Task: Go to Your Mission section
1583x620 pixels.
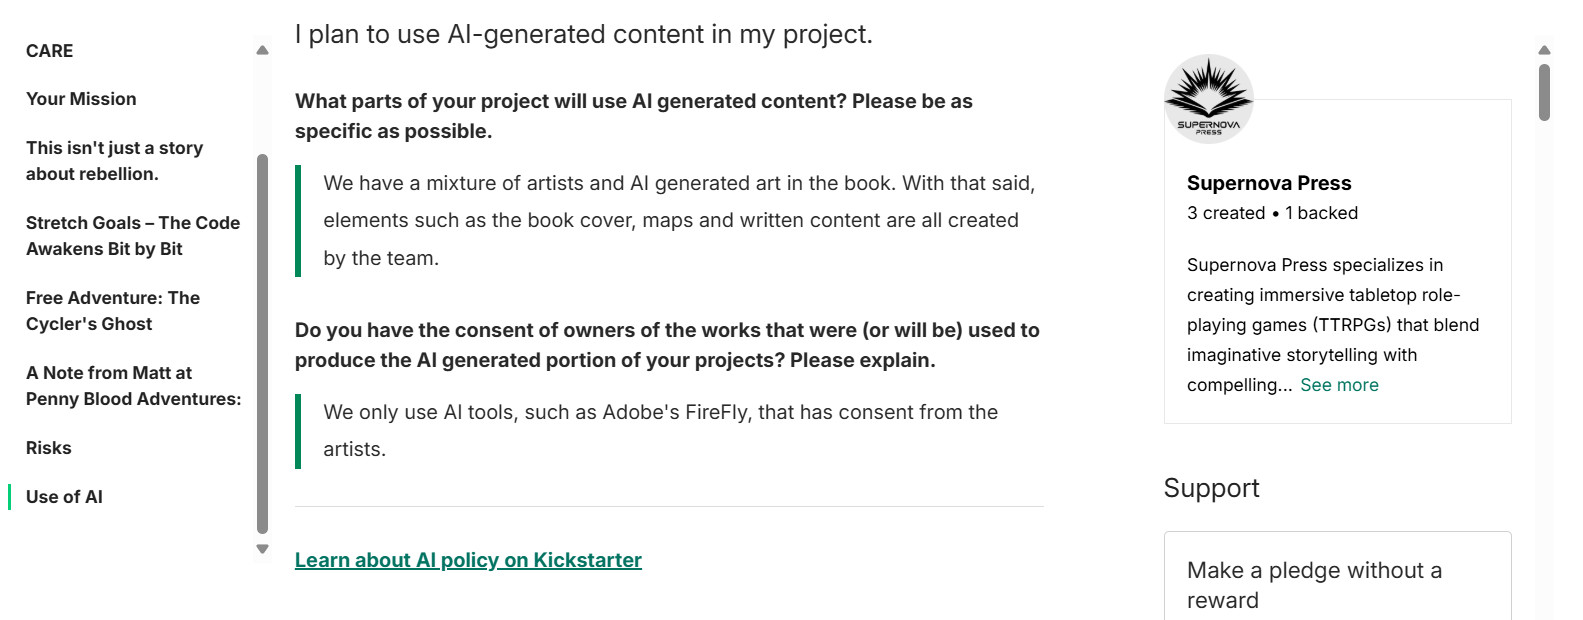Action: [x=81, y=99]
